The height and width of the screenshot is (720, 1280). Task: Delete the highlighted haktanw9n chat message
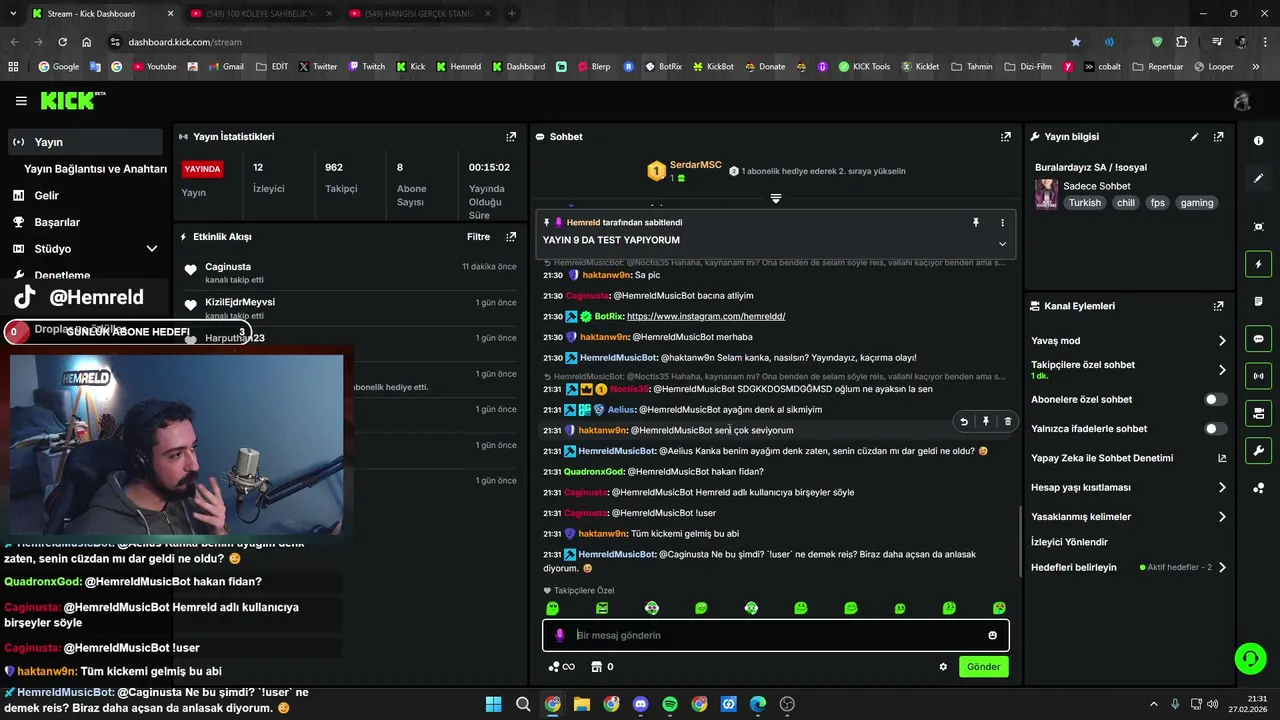1007,422
